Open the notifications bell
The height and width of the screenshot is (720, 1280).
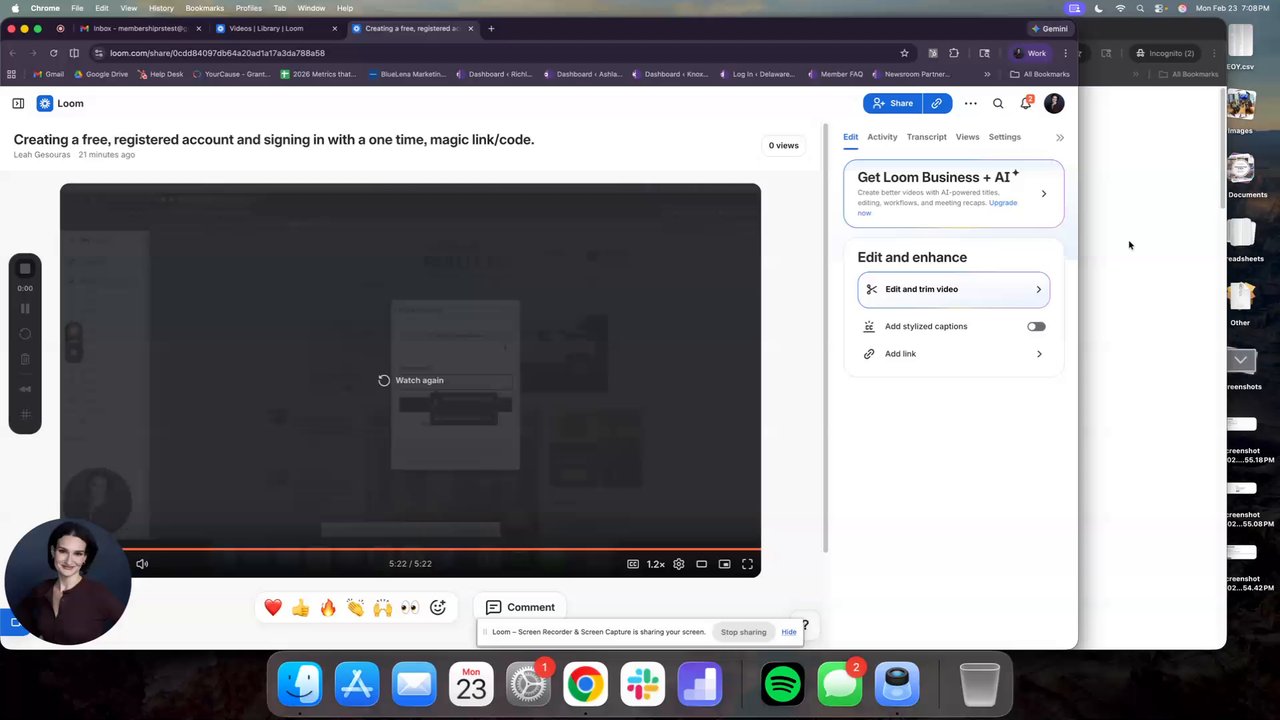tap(1026, 103)
